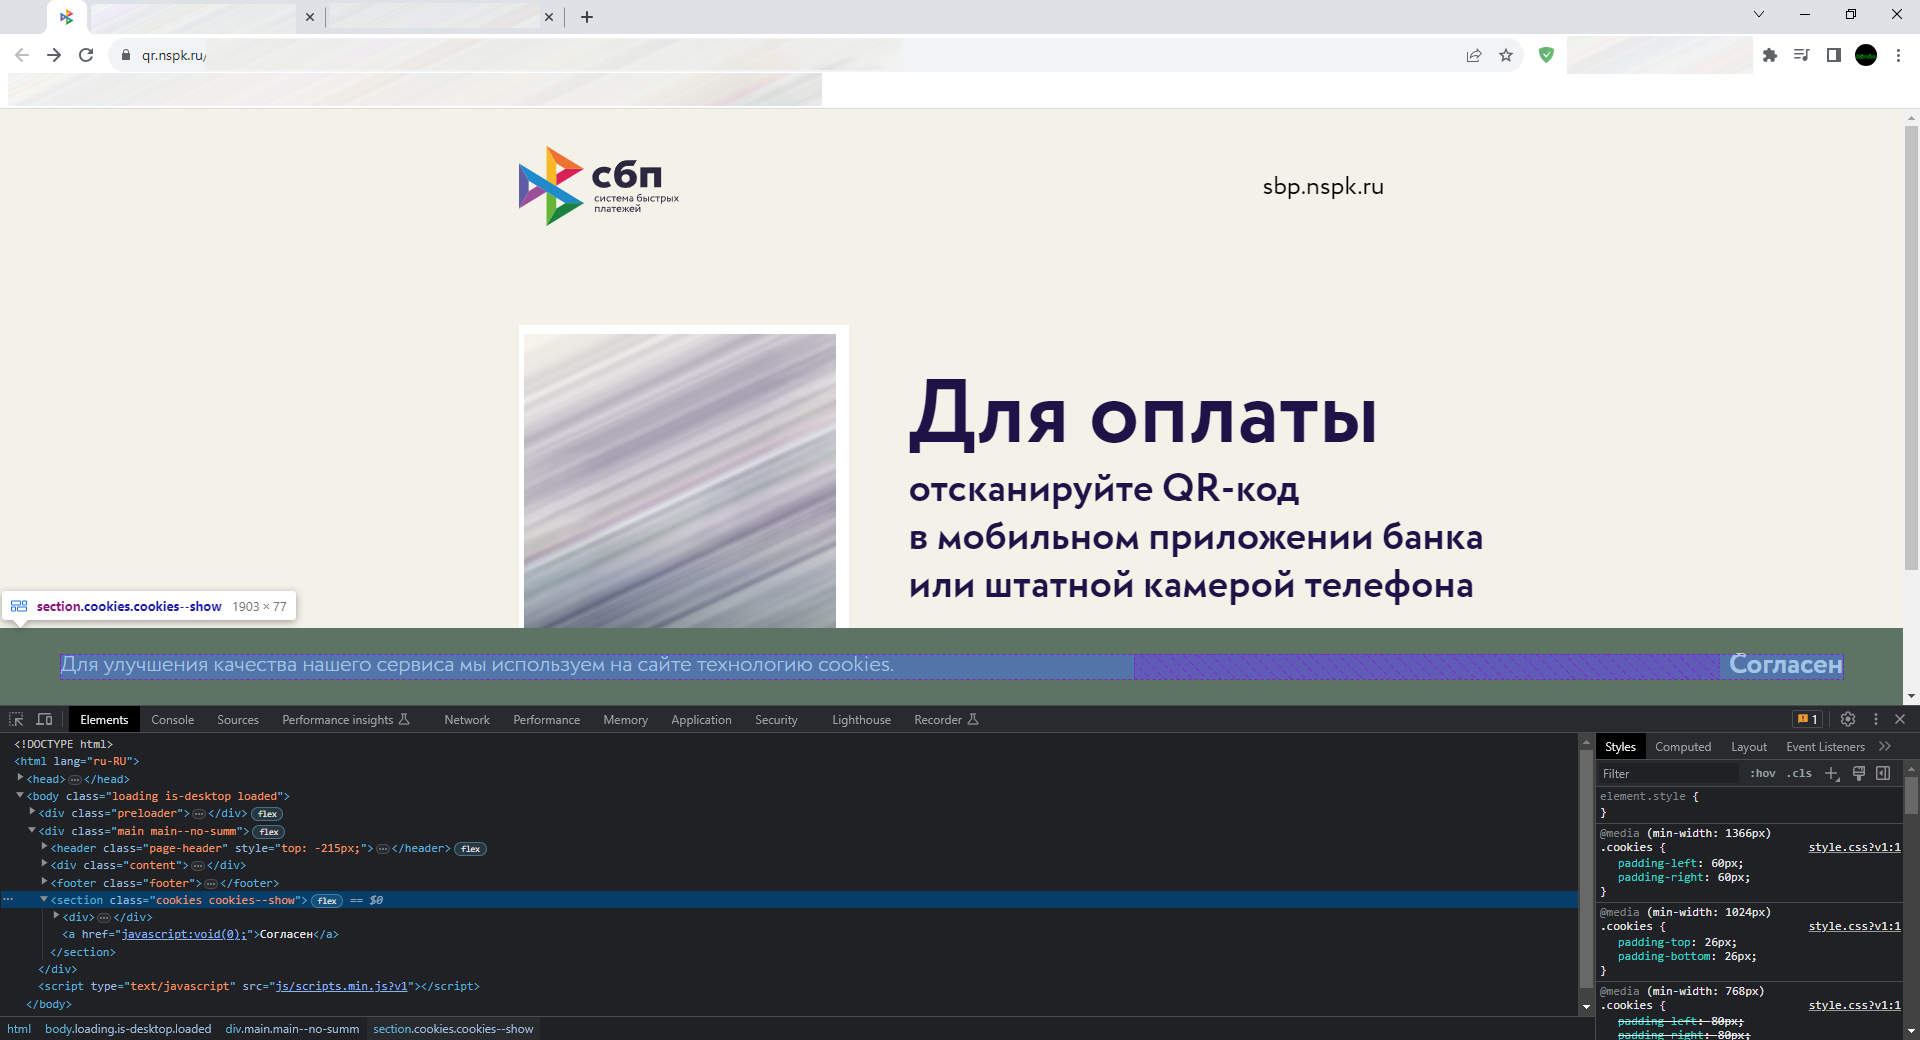Open the Computed styles tab
This screenshot has height=1040, width=1920.
[x=1683, y=746]
